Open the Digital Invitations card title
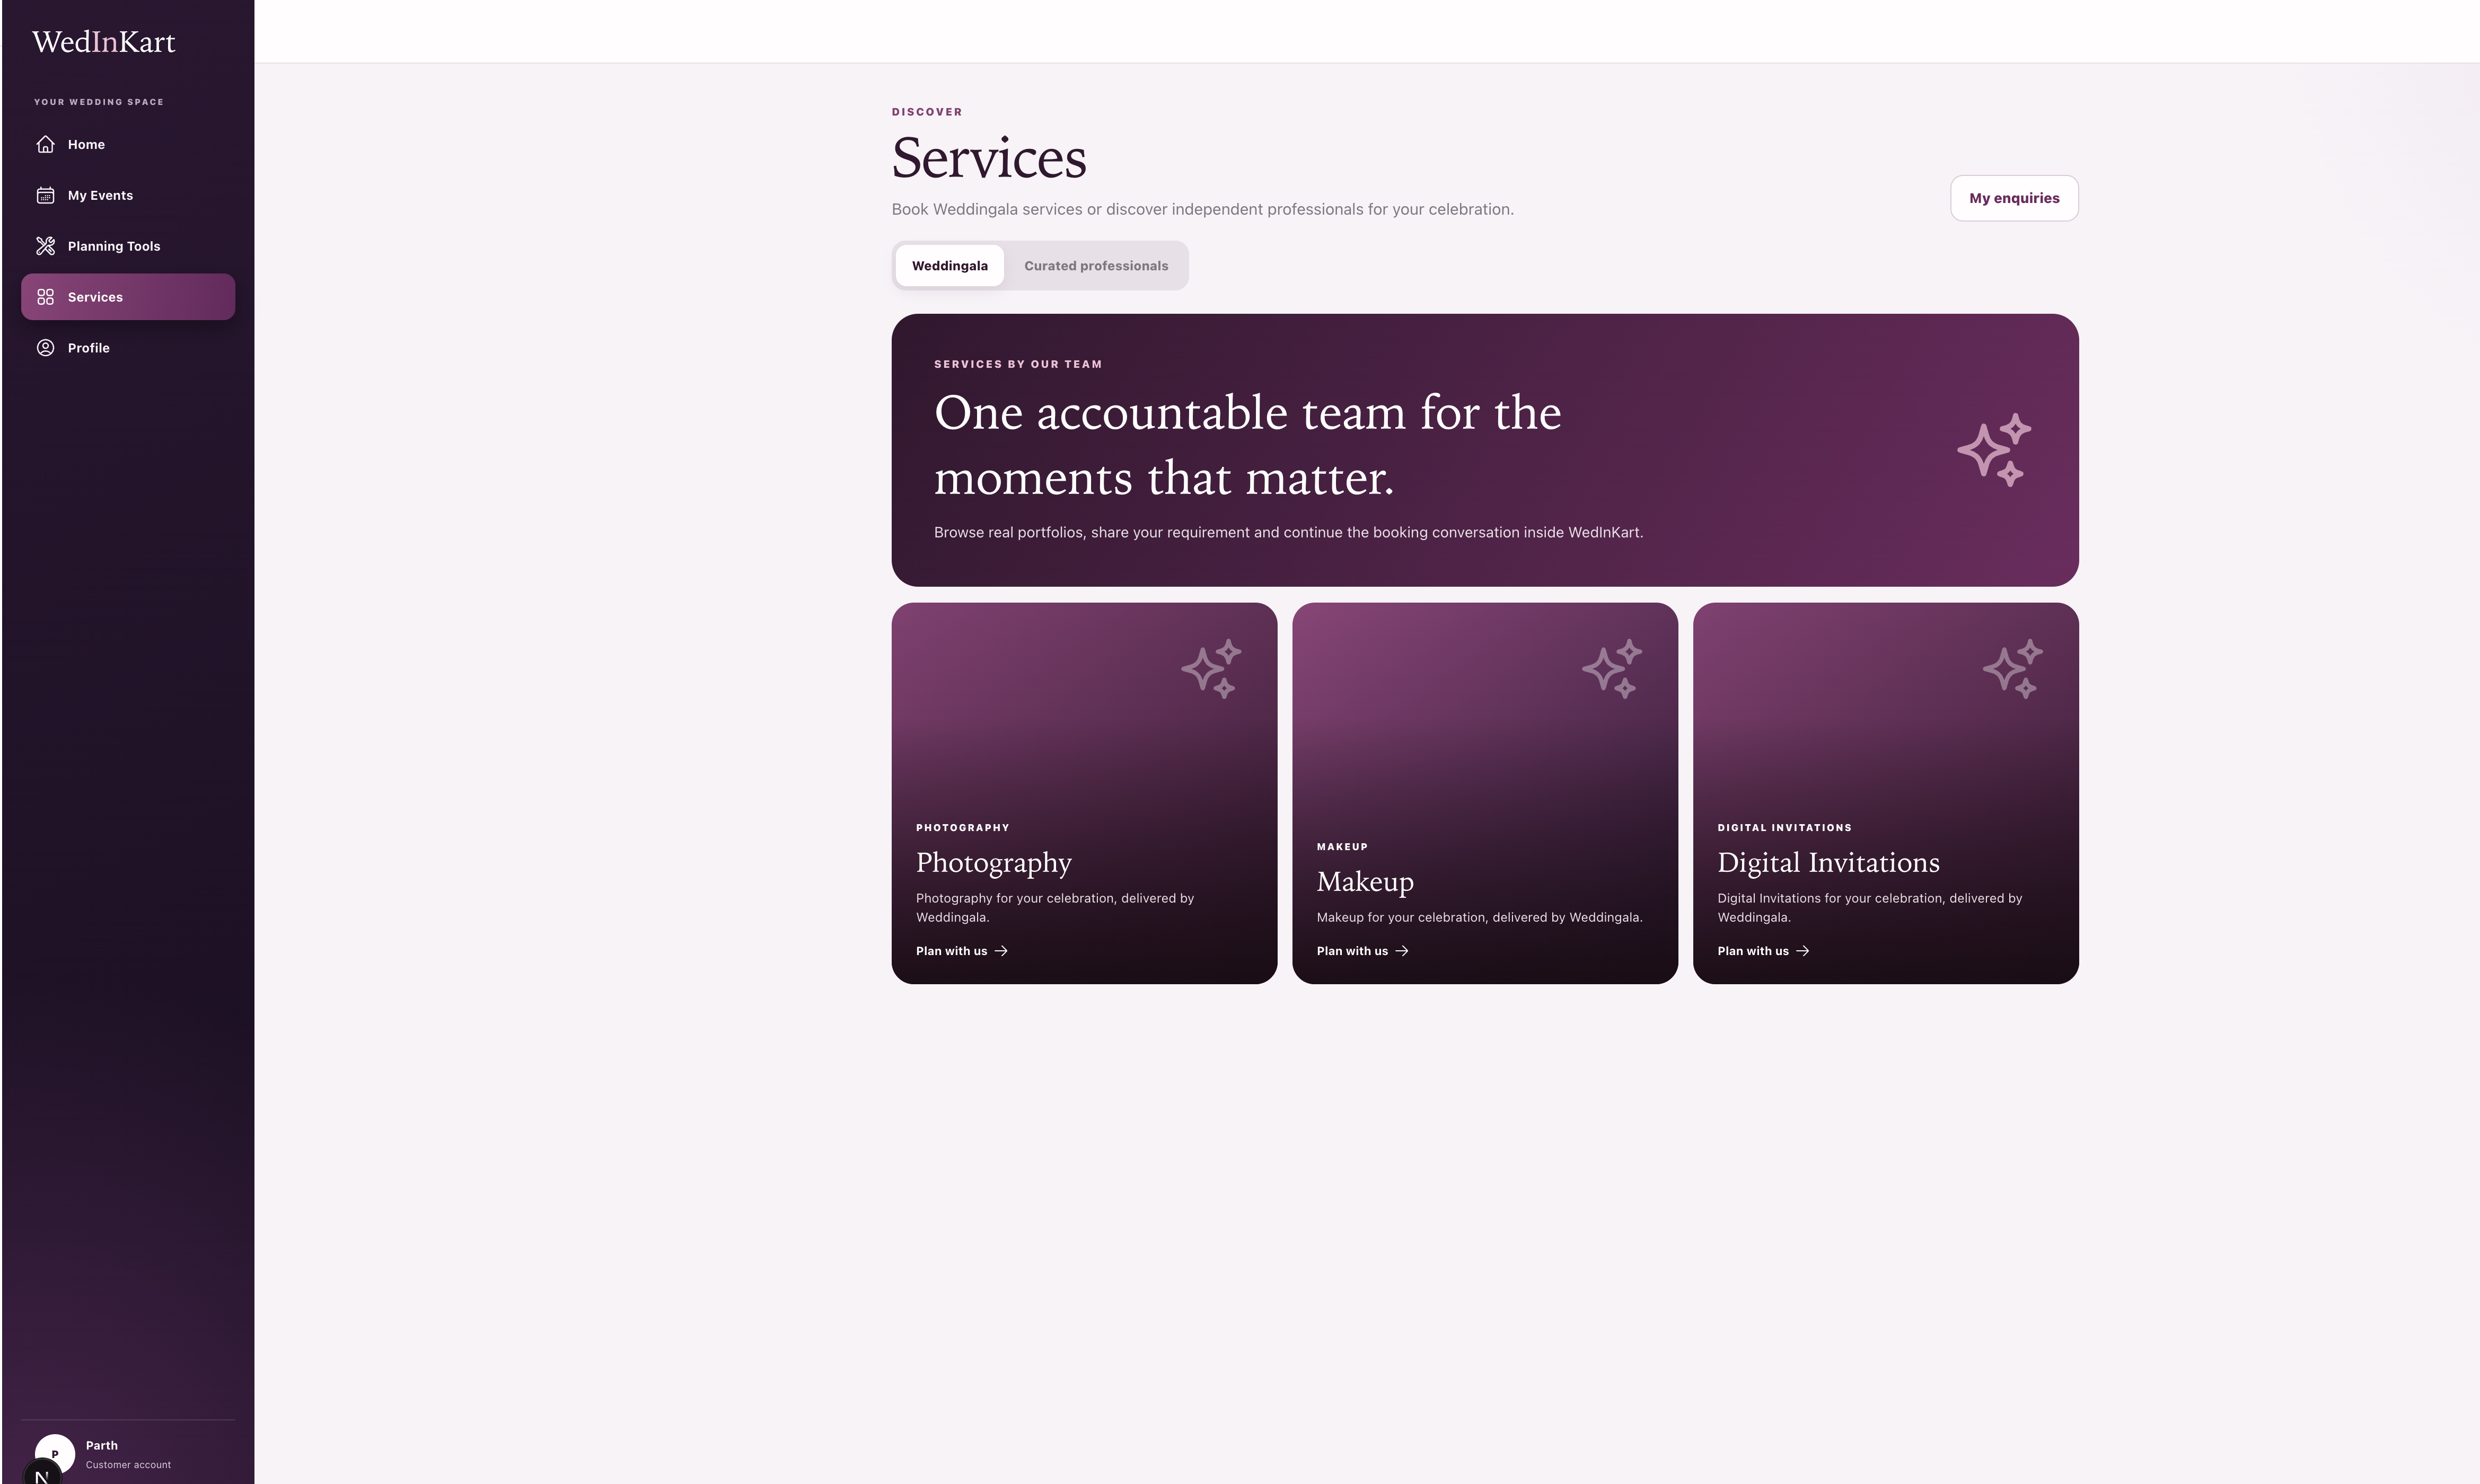2480x1484 pixels. 1828,863
